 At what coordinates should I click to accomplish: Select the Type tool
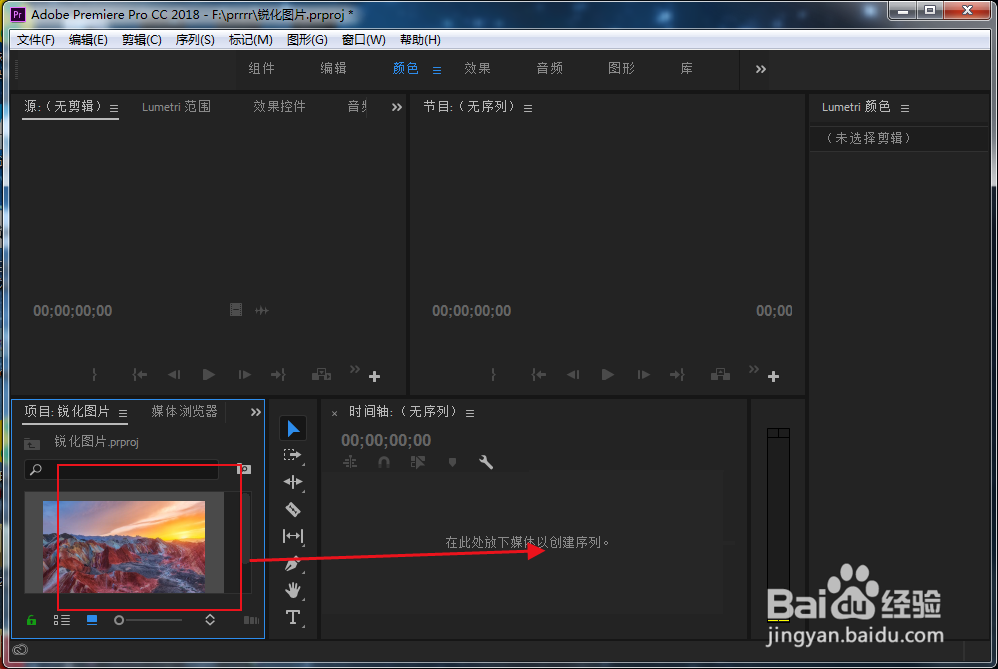(x=293, y=617)
